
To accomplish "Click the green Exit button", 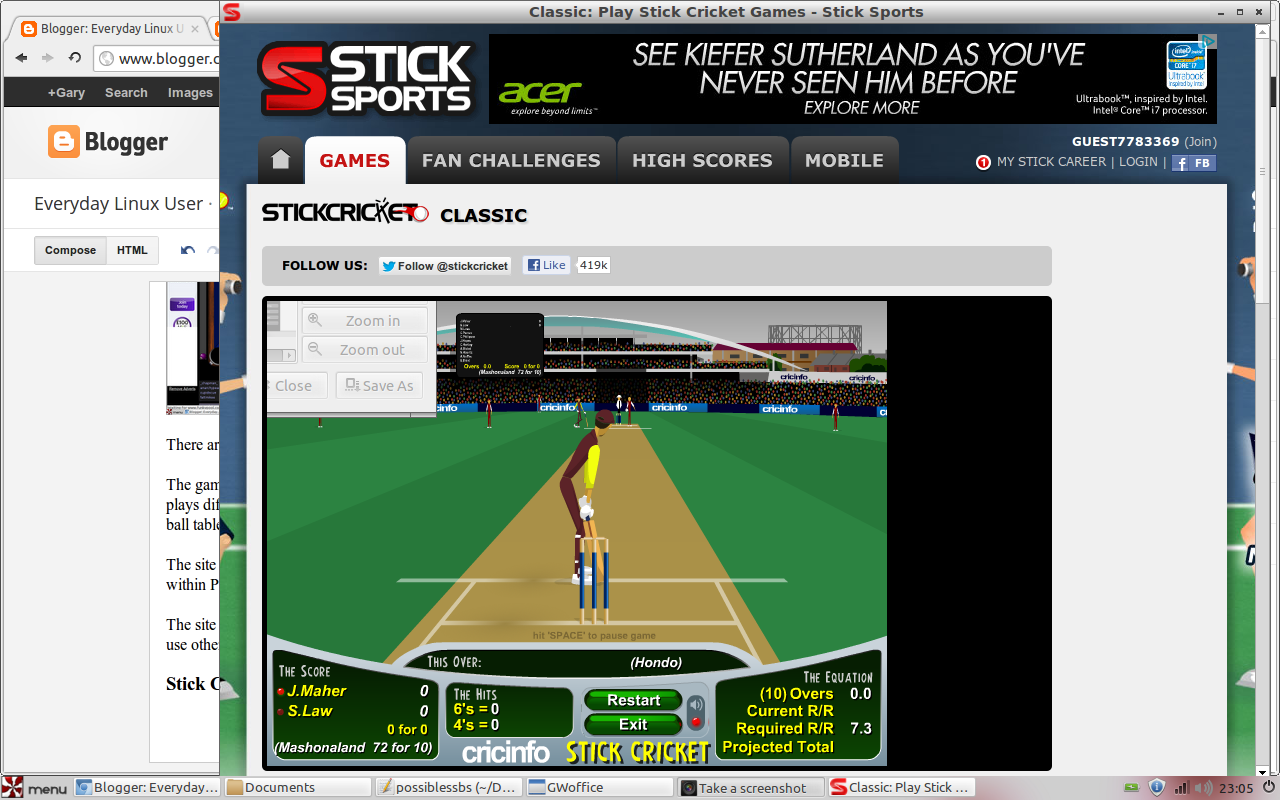I will (633, 724).
